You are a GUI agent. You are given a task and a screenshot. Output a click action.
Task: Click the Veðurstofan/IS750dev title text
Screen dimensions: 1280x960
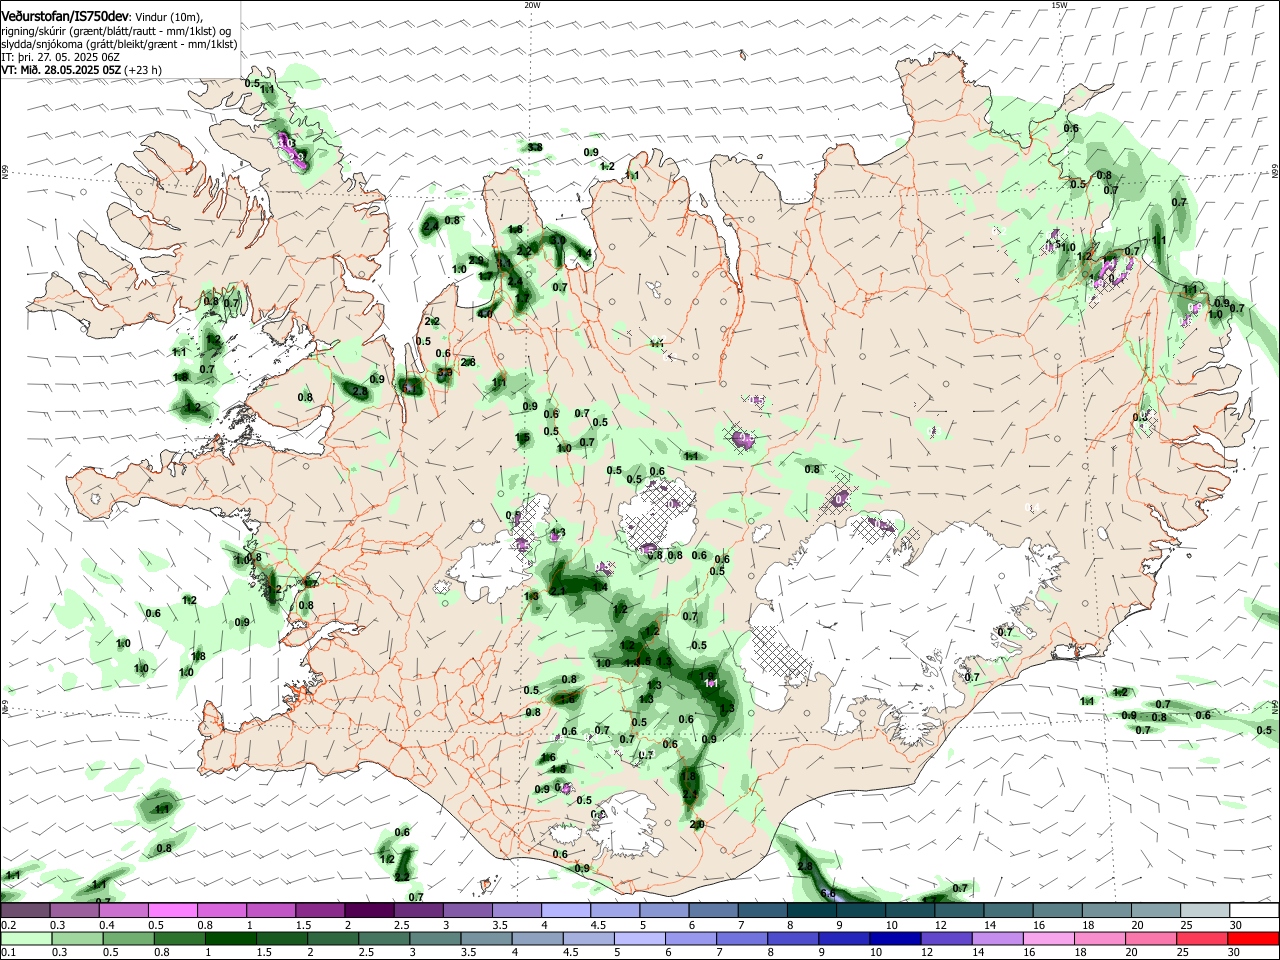tap(65, 16)
